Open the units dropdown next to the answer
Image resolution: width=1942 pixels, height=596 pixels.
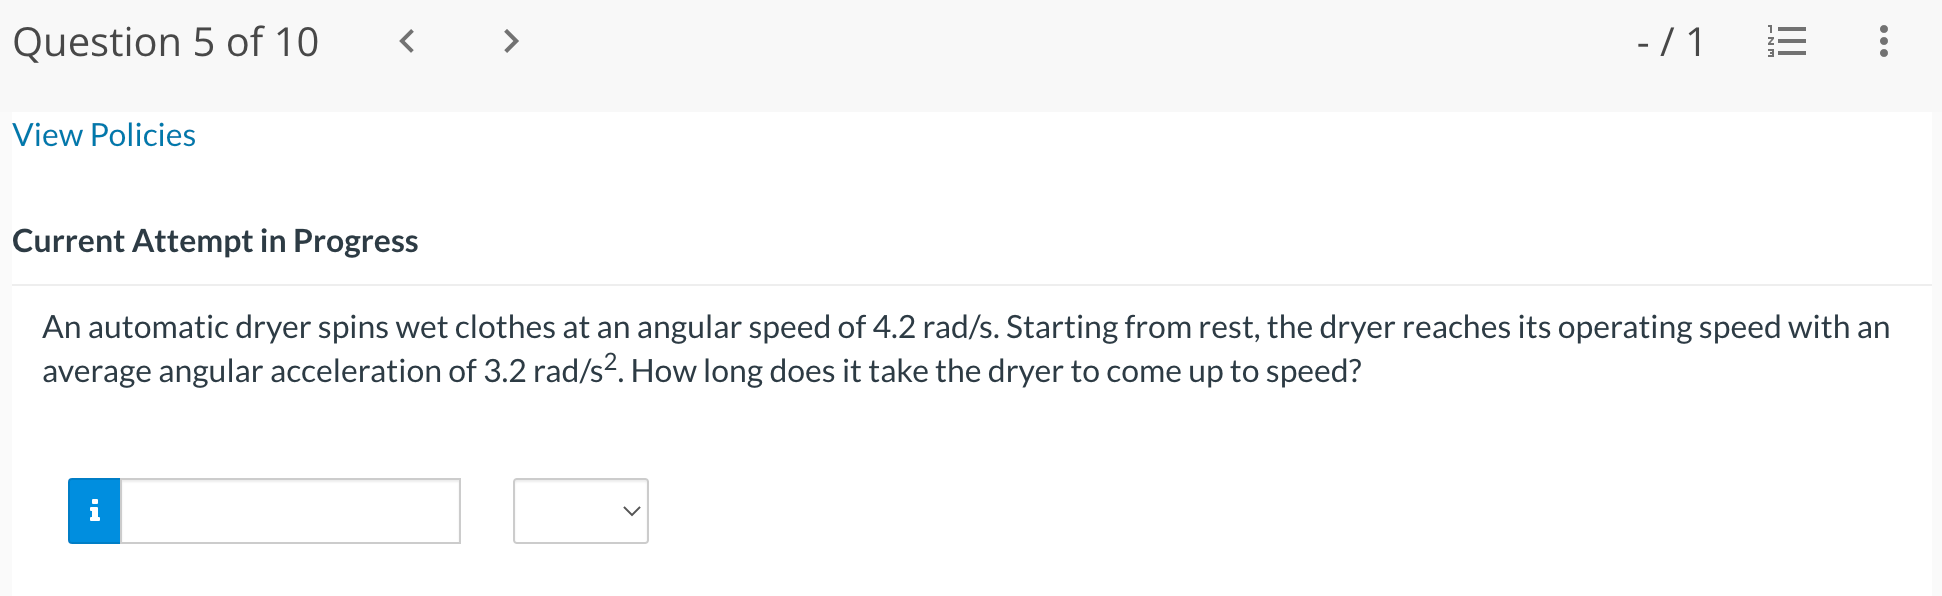580,511
